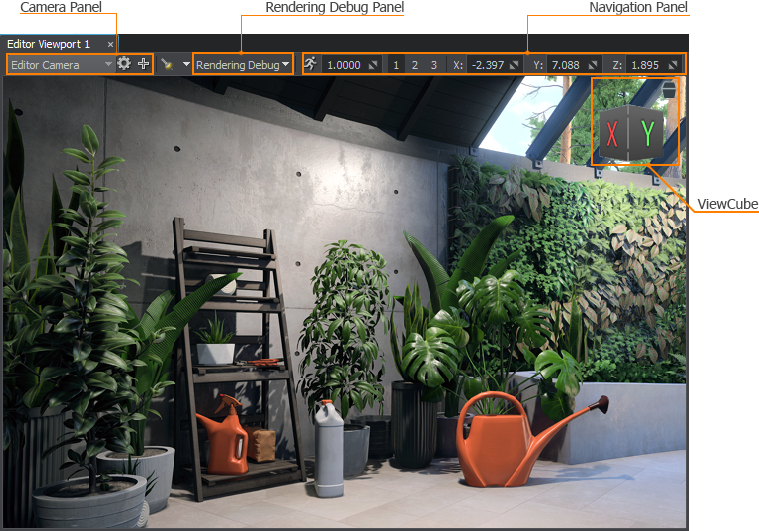Expand the arrow next to the flashlight icon
Screen dimensions: 759x531
[x=186, y=64]
